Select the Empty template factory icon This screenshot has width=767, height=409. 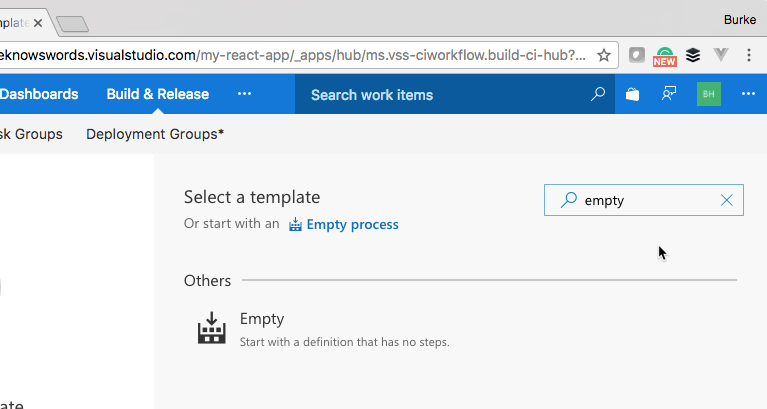point(212,328)
